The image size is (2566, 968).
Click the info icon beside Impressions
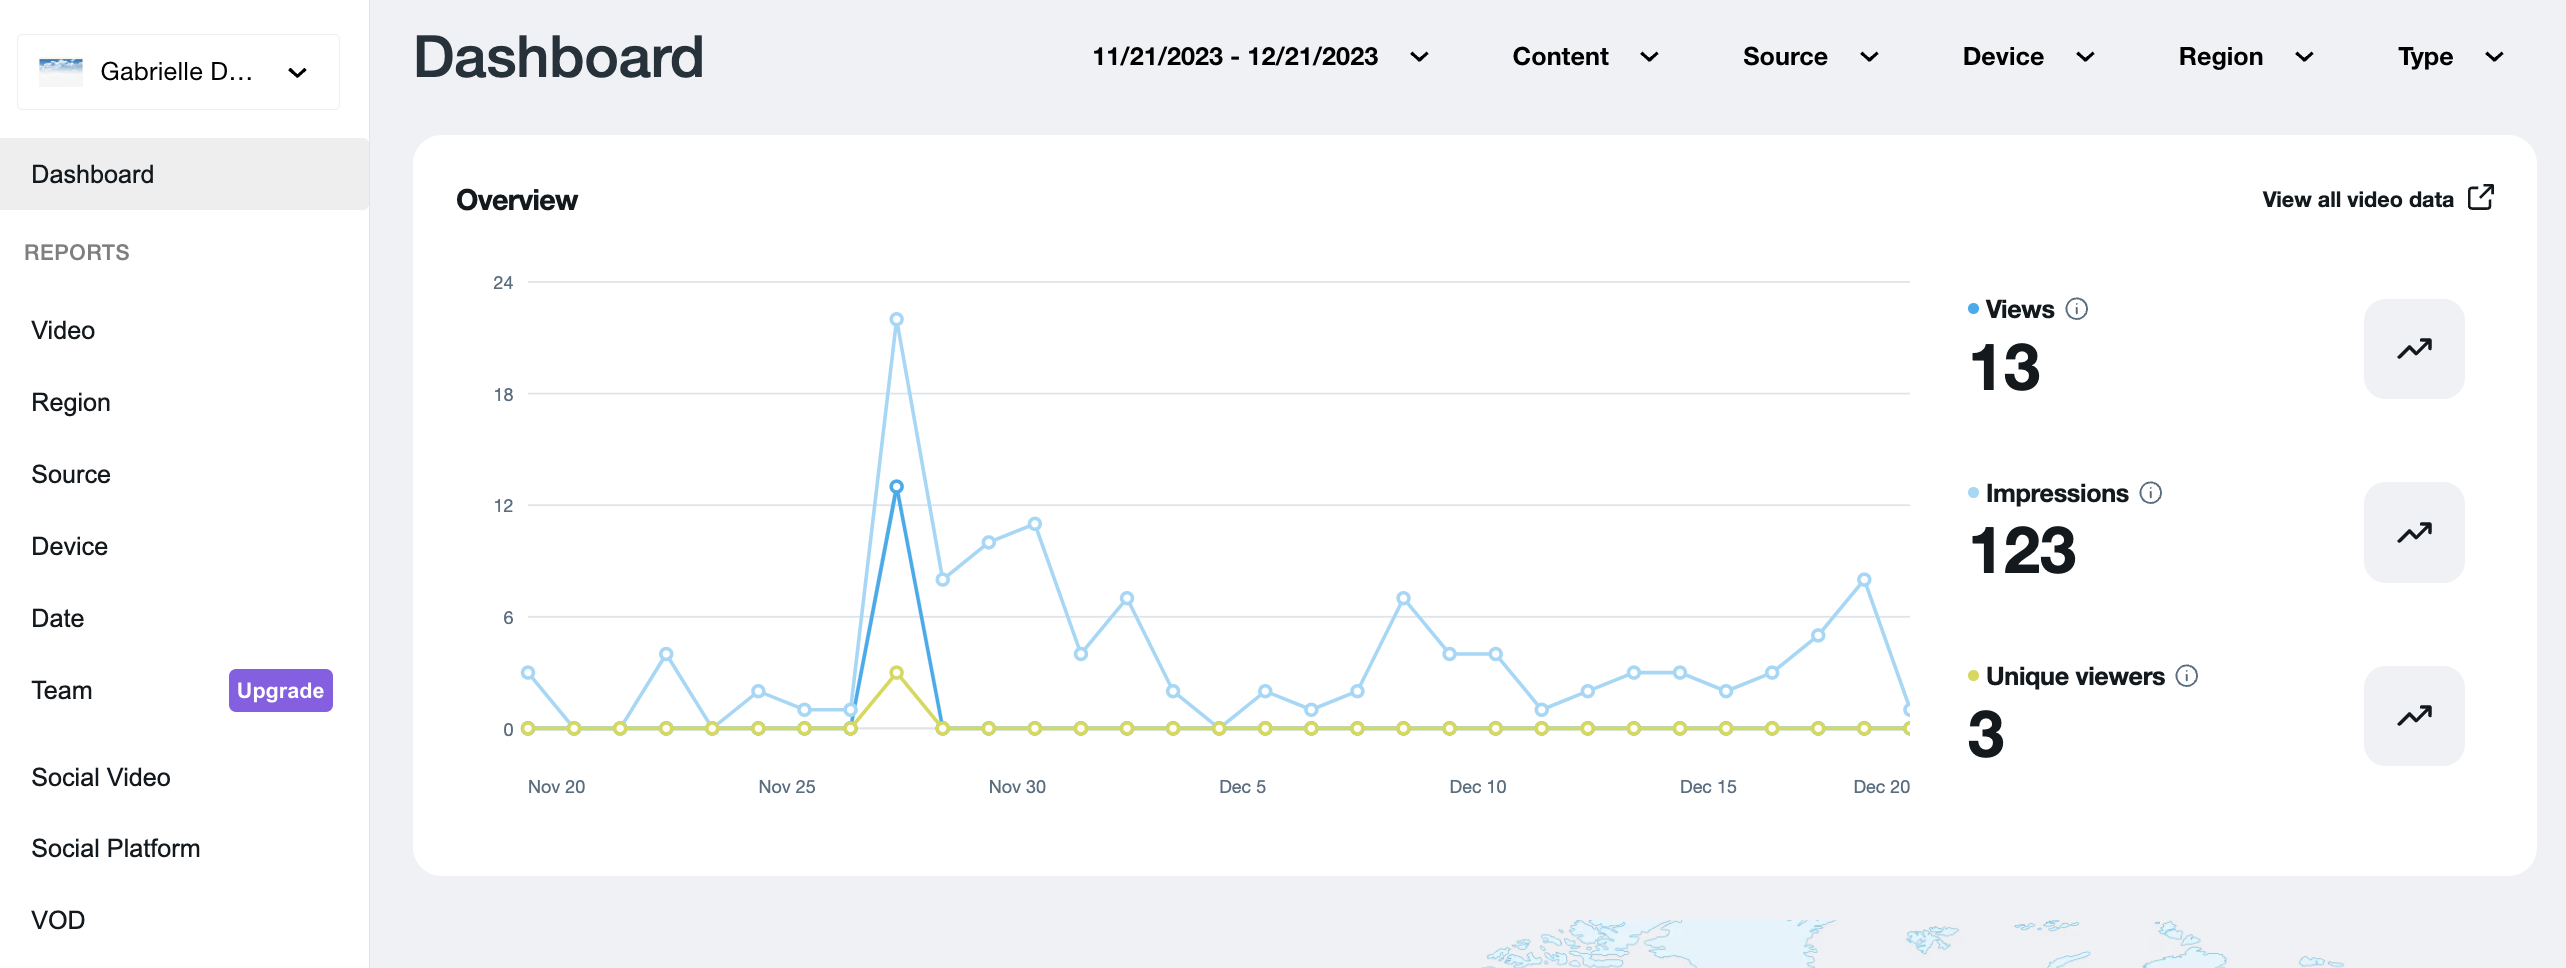coord(2150,493)
